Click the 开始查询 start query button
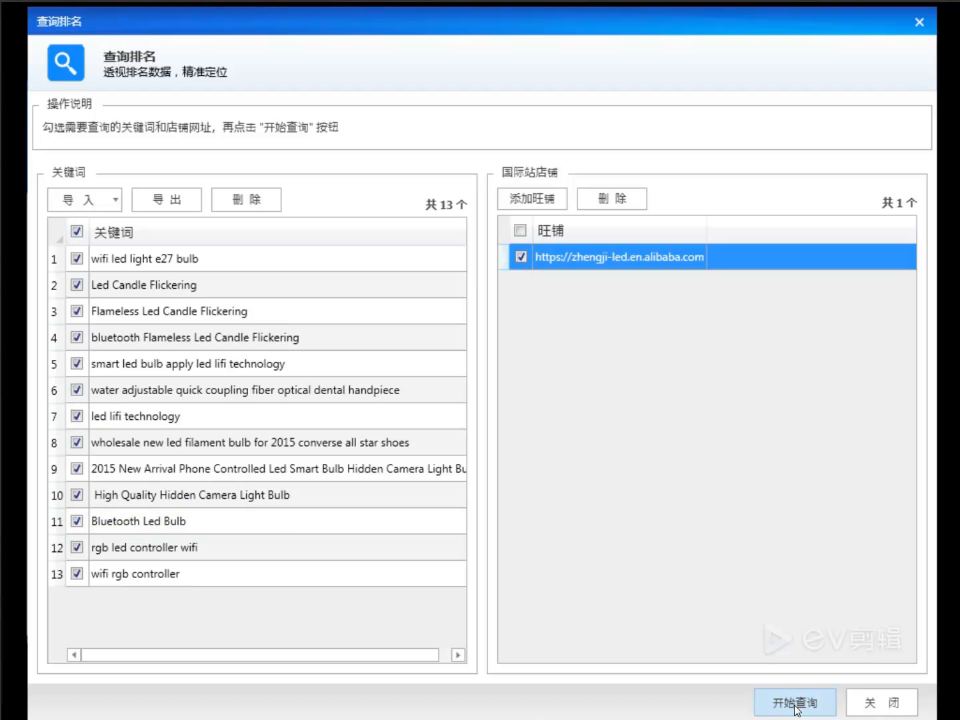This screenshot has height=720, width=960. 795,702
